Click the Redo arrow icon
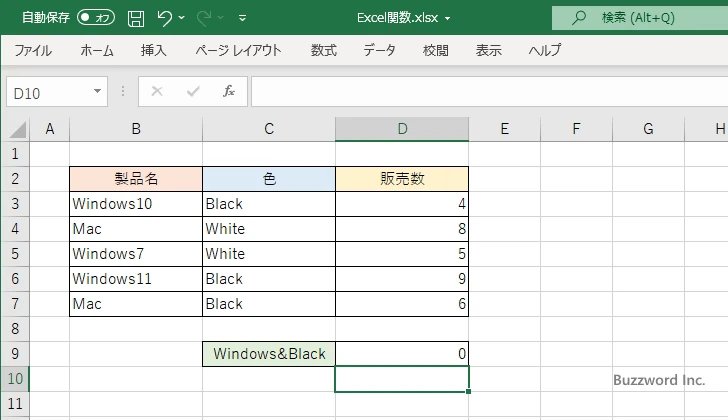This screenshot has width=728, height=420. coord(204,18)
